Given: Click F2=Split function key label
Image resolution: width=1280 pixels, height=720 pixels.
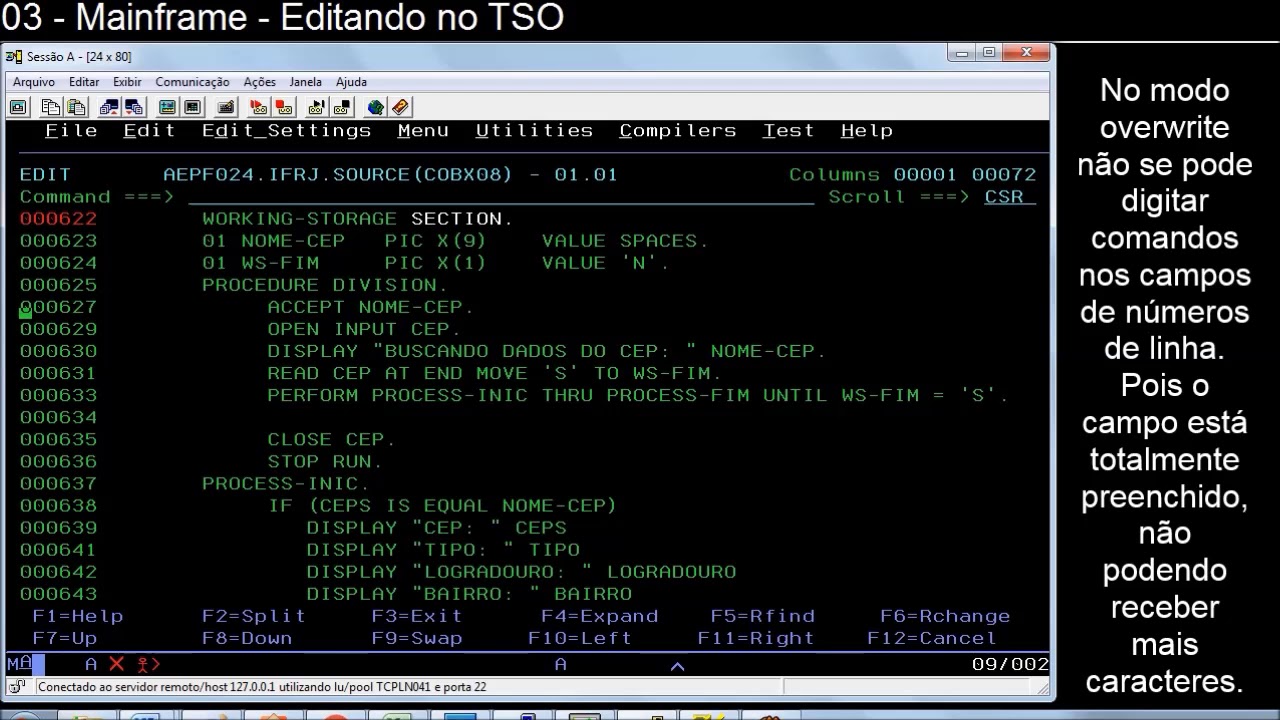Looking at the screenshot, I should [254, 616].
